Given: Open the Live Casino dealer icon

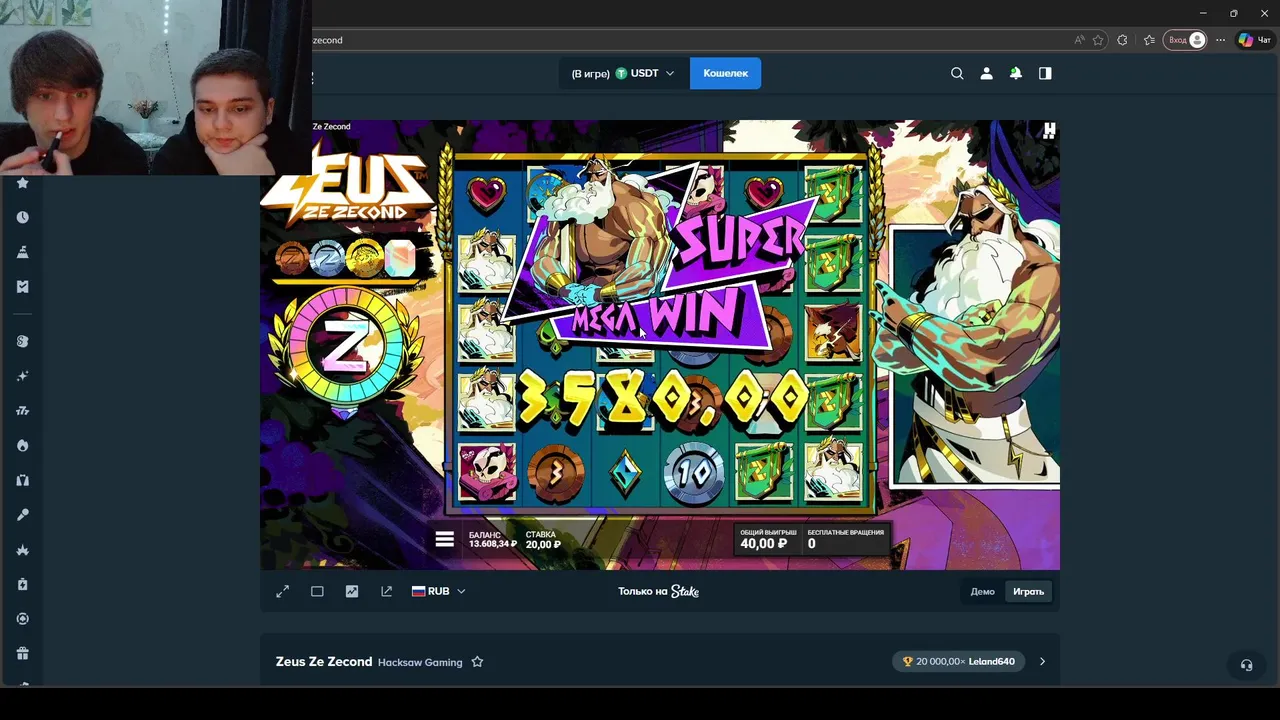Looking at the screenshot, I should click(22, 480).
